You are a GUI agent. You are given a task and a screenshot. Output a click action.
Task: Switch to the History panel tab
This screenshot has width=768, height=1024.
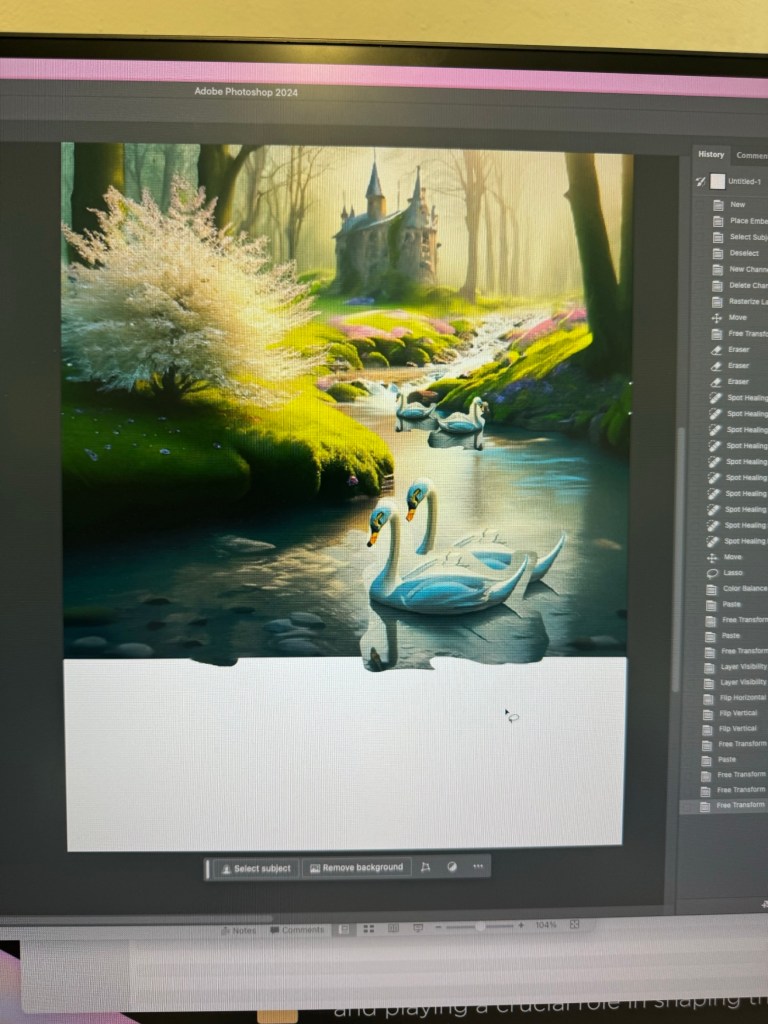[711, 155]
